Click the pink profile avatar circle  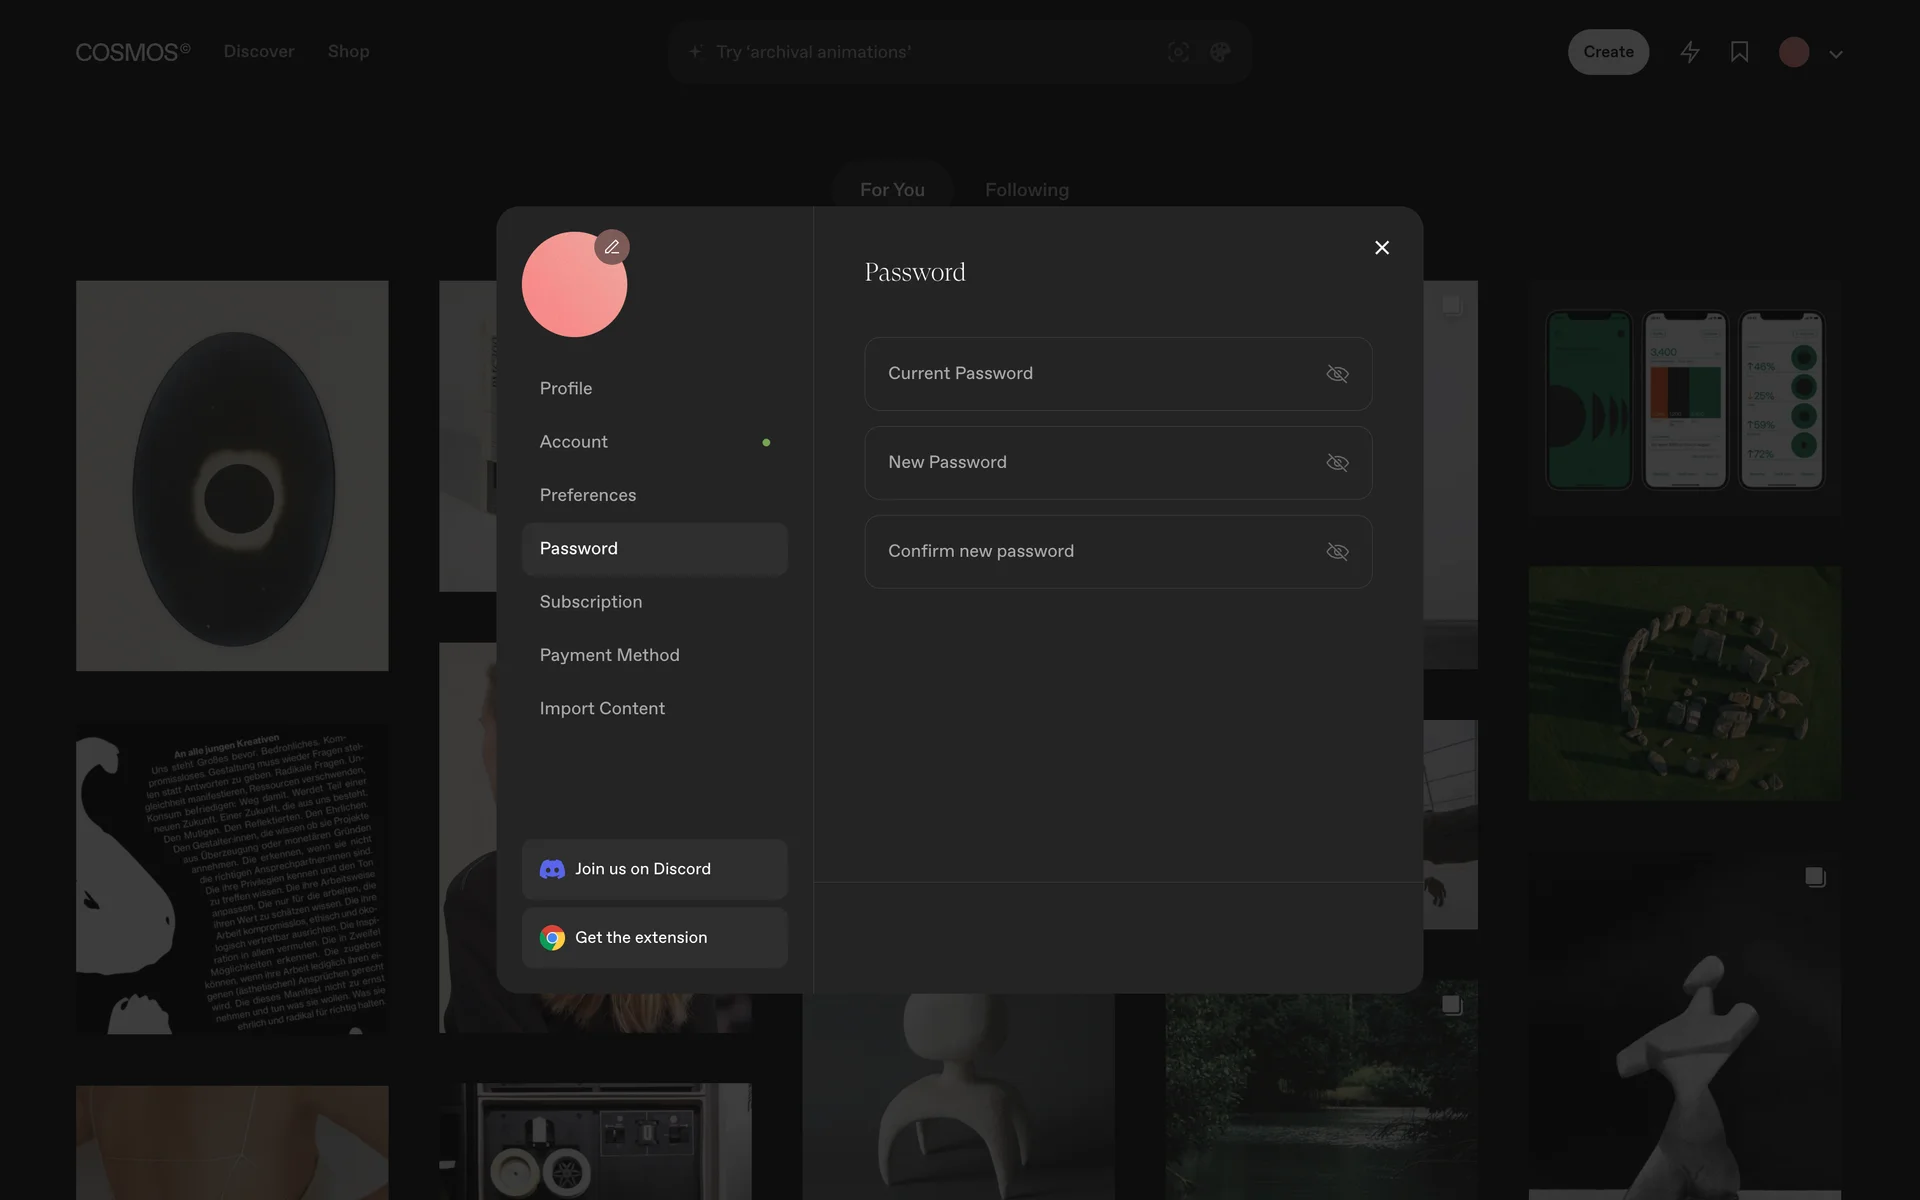(570, 292)
